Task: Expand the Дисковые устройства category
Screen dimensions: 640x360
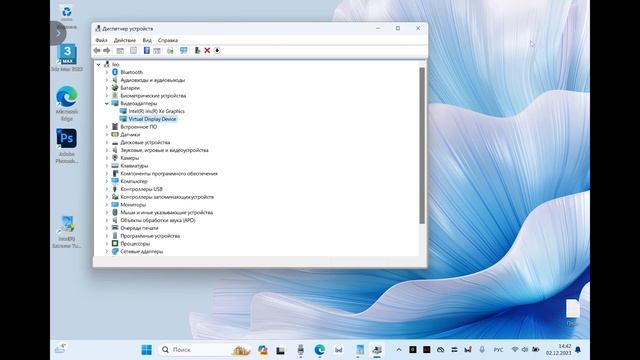Action: click(x=107, y=142)
